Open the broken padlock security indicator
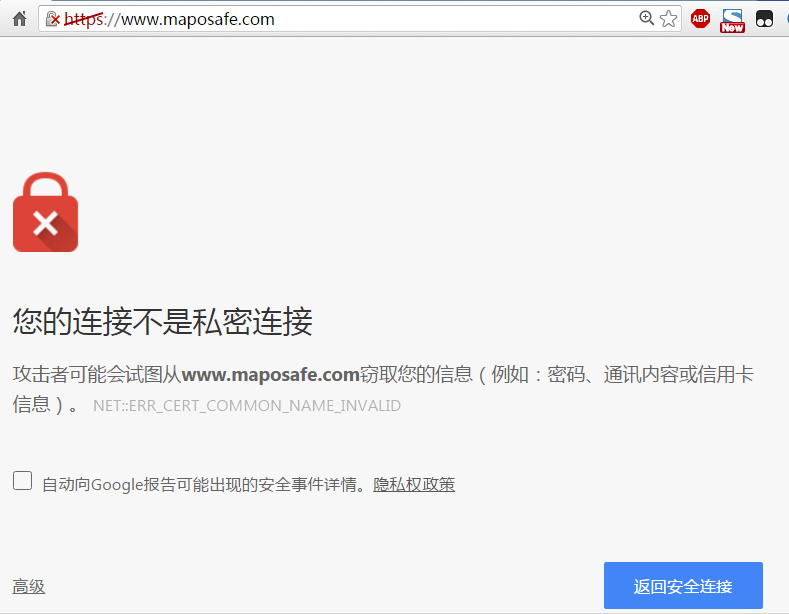This screenshot has width=789, height=614. point(53,19)
